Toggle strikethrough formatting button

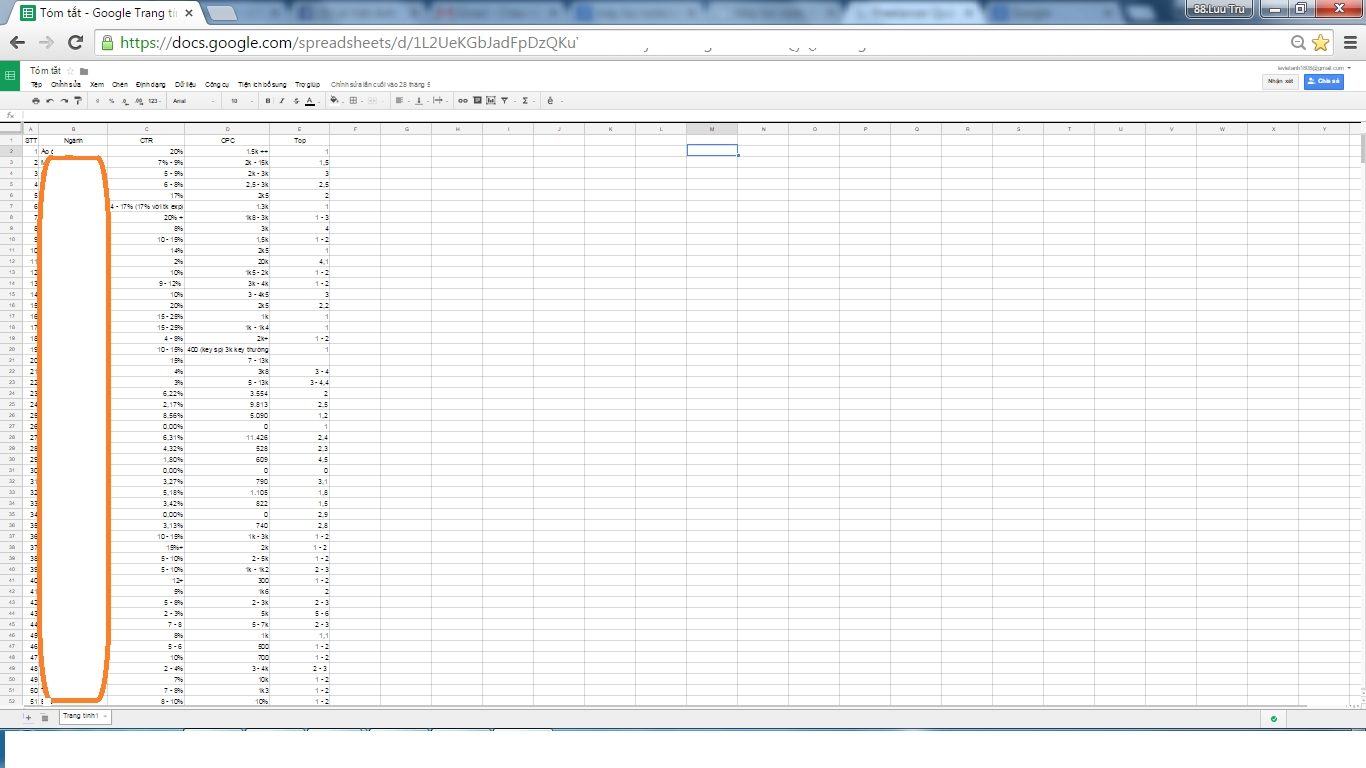click(x=296, y=101)
